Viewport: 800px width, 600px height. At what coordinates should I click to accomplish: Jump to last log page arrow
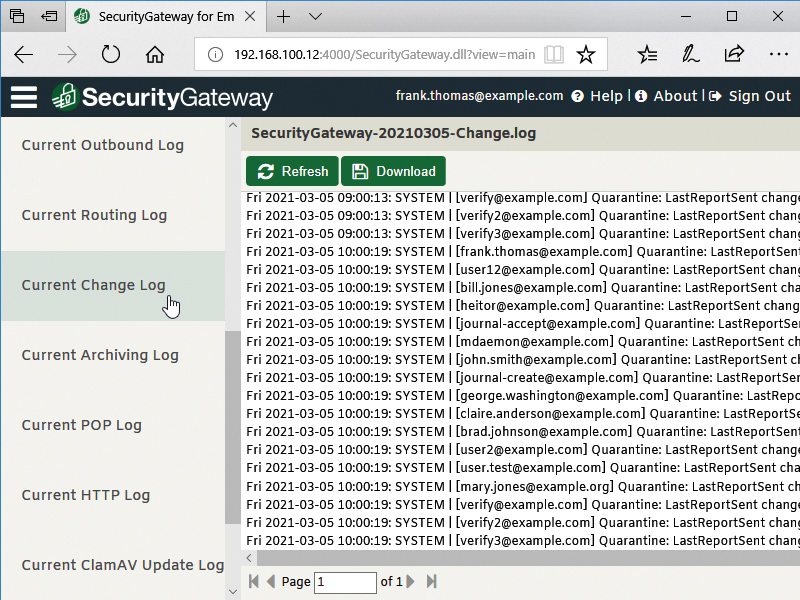point(432,581)
